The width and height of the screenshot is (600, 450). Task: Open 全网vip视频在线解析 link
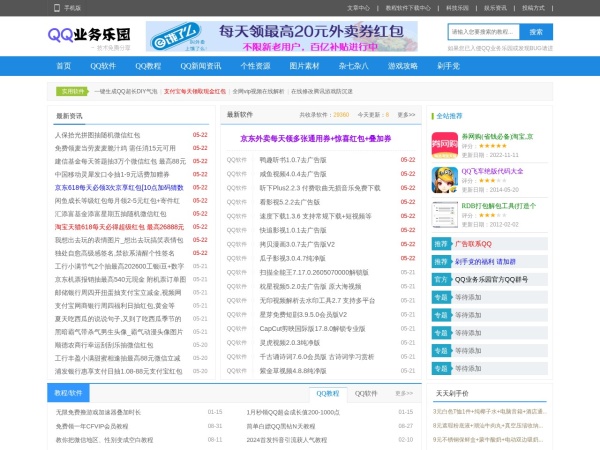coord(258,91)
